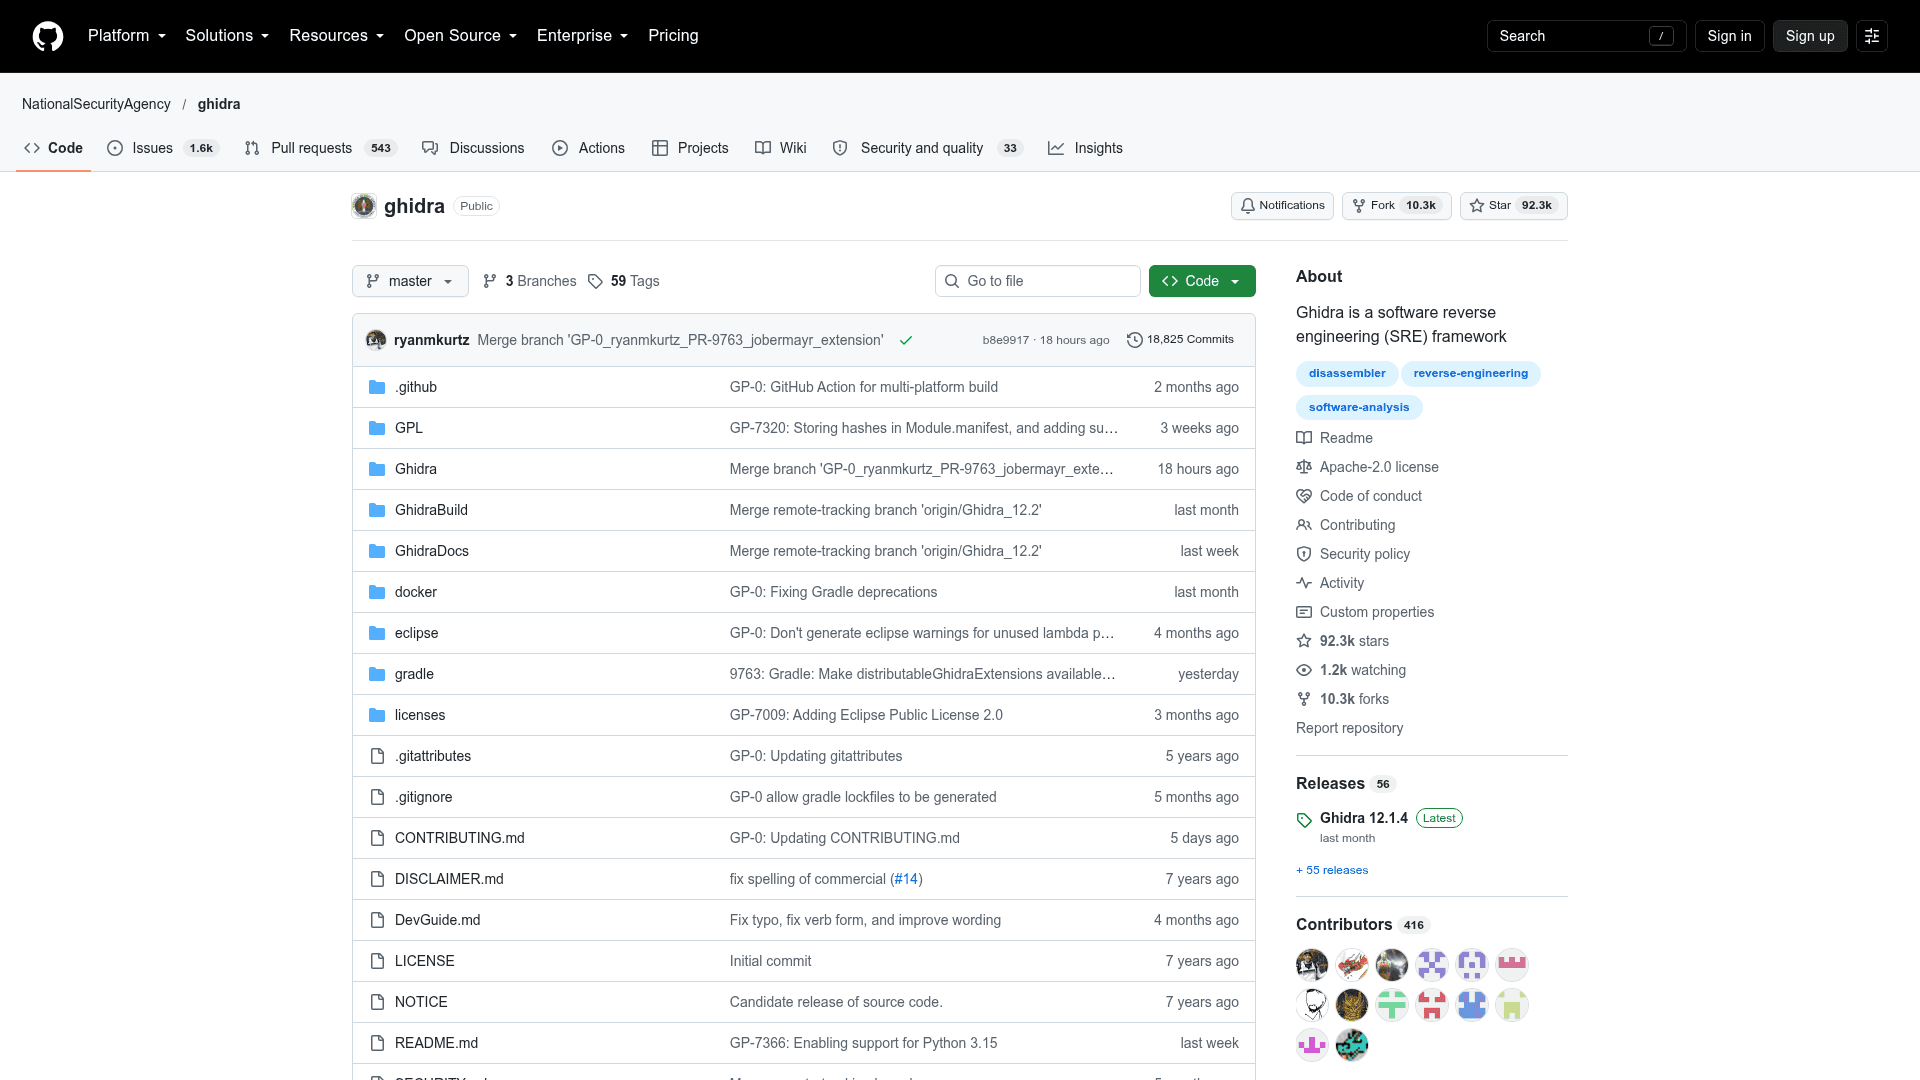The image size is (1920, 1080).
Task: Click the green commit status checkmark
Action: click(906, 340)
